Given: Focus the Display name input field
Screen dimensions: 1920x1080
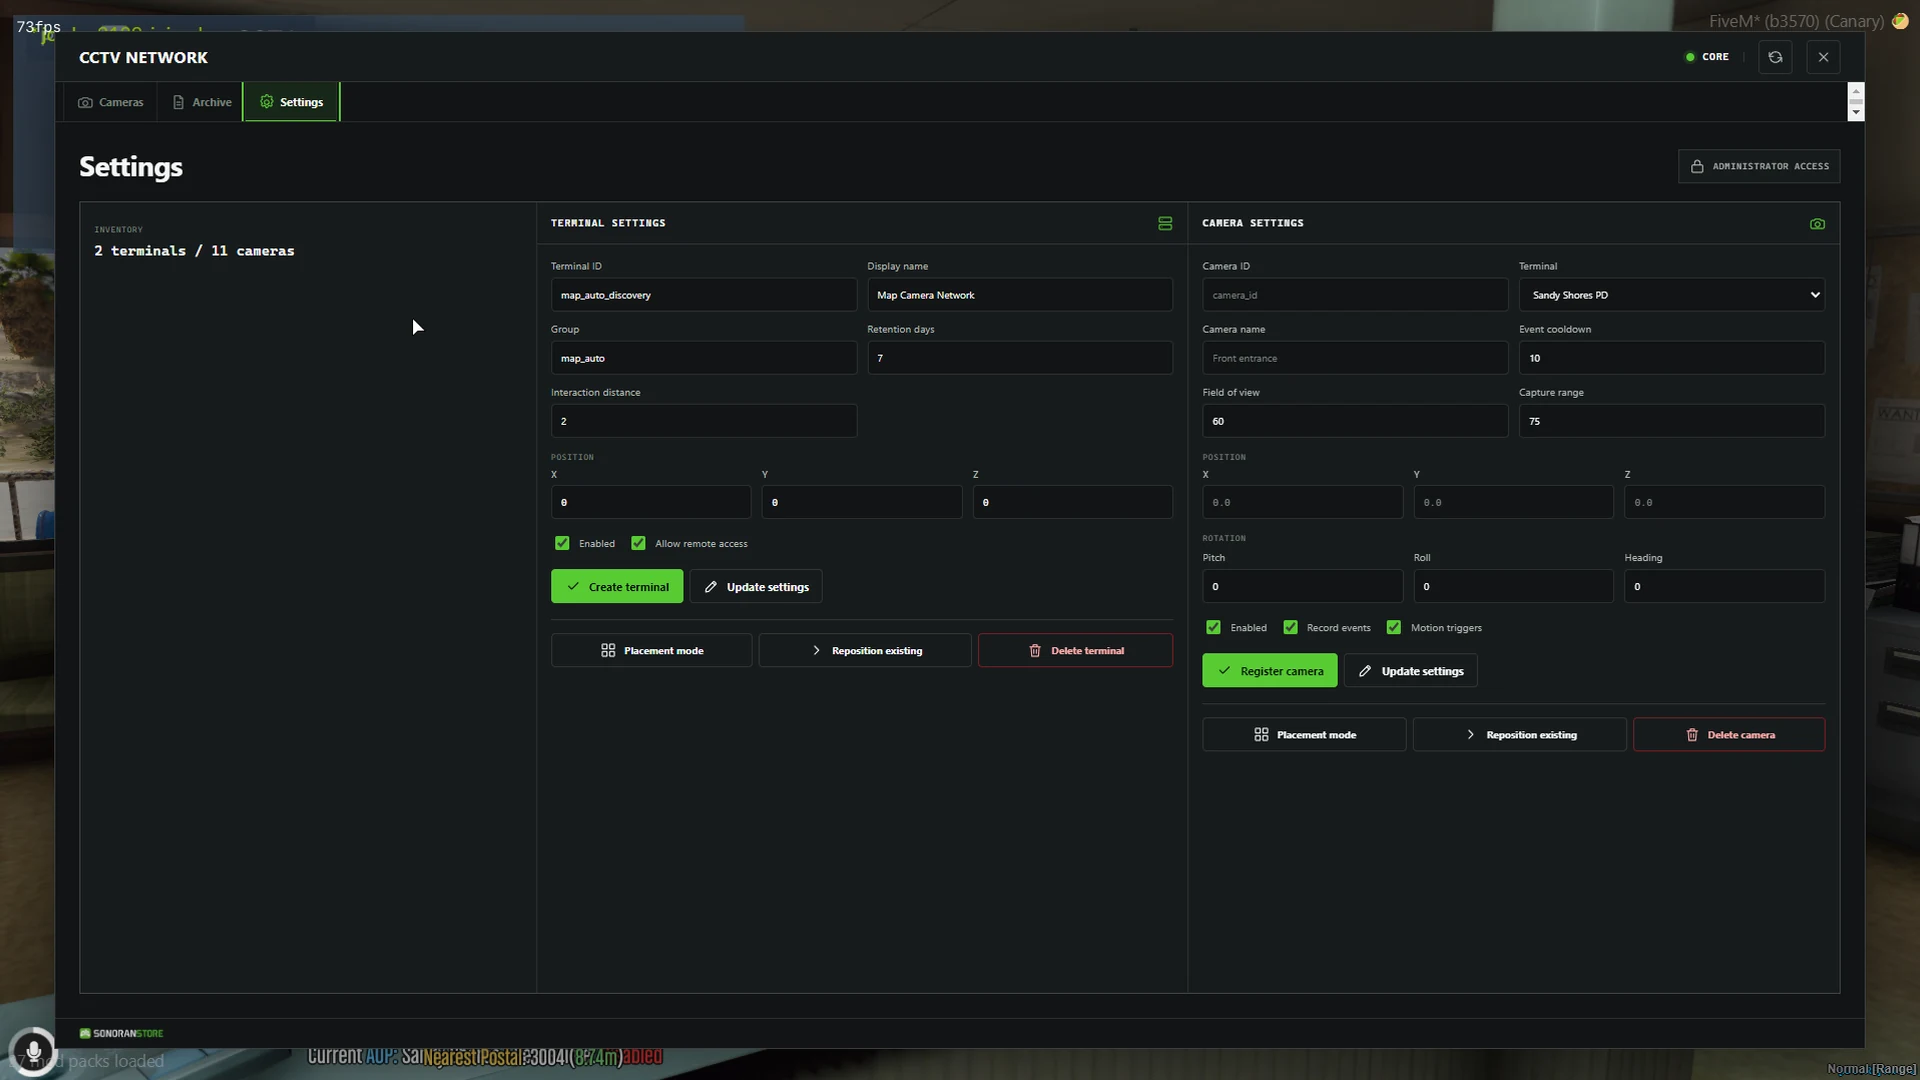Looking at the screenshot, I should tap(1020, 295).
